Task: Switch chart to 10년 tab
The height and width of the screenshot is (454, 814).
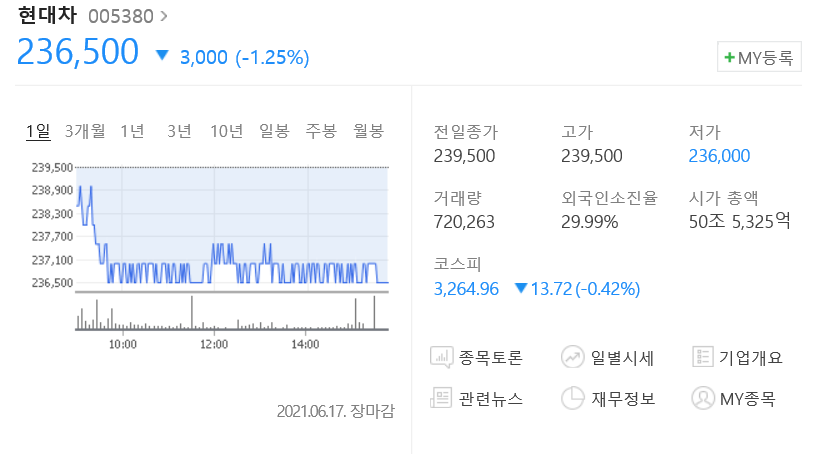Action: point(226,131)
